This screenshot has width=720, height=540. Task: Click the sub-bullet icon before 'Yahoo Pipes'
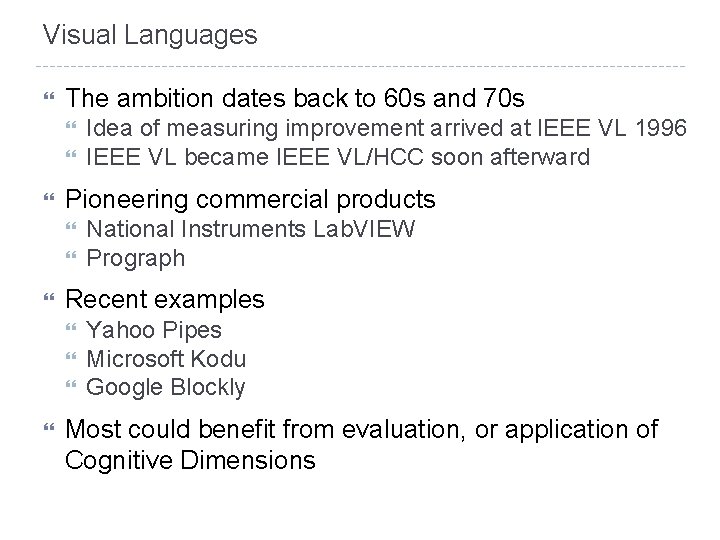pyautogui.click(x=69, y=330)
